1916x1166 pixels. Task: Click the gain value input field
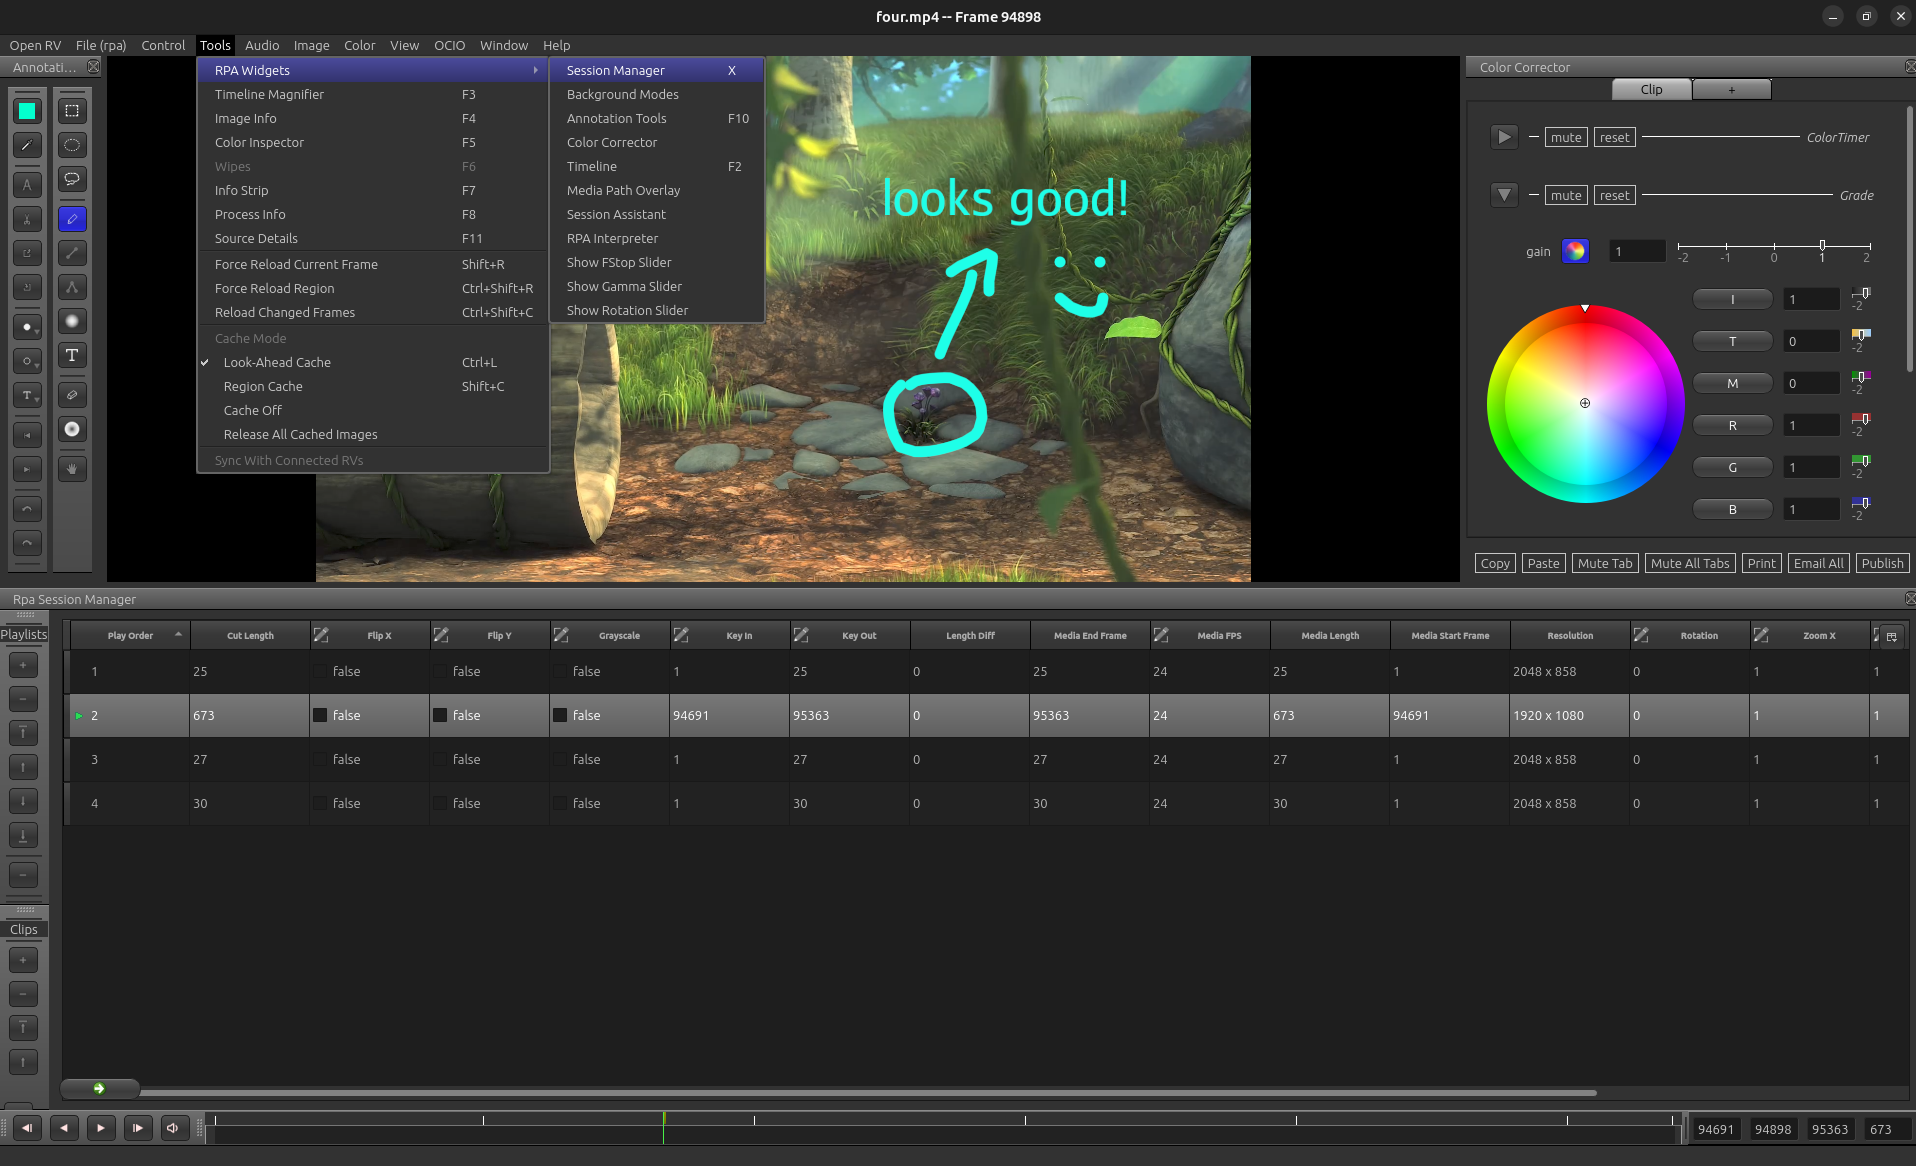pos(1637,251)
